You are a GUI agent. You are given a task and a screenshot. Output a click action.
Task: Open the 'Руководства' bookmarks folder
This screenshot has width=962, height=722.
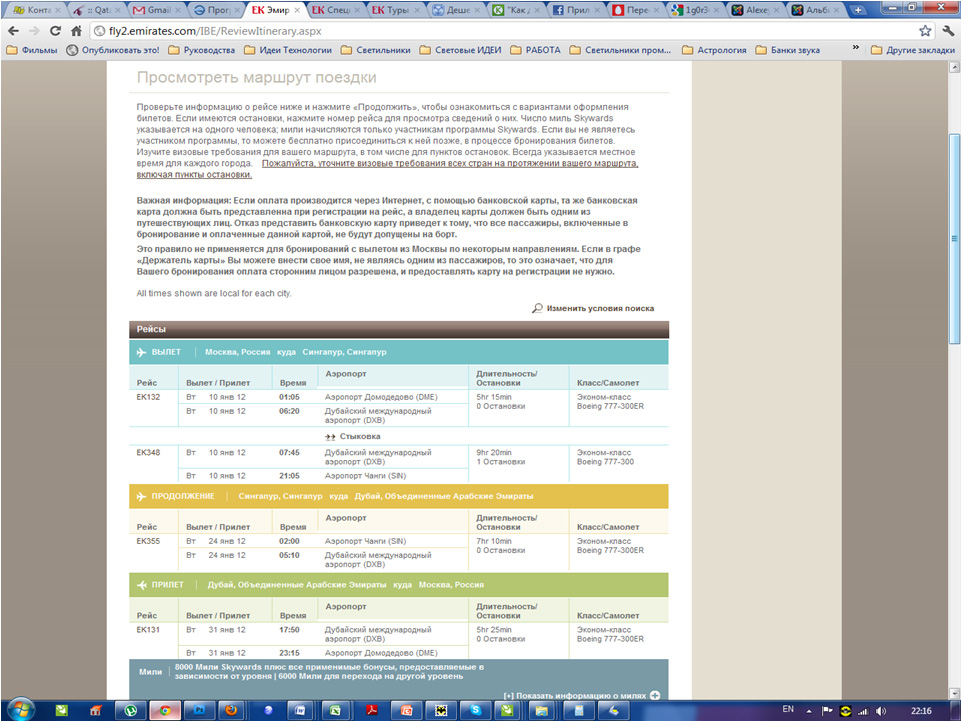[202, 50]
